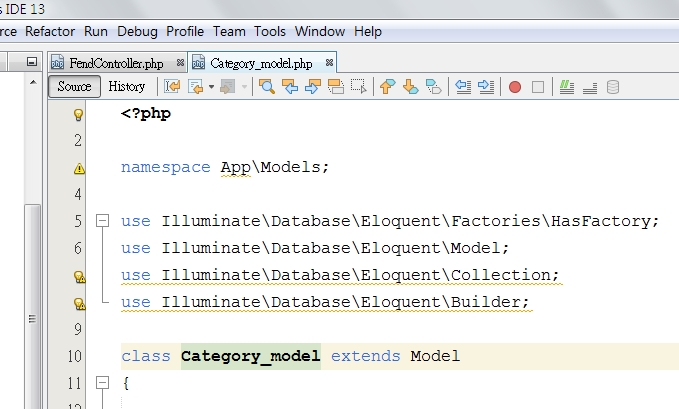The width and height of the screenshot is (679, 409).
Task: Open the Forward history dropdown arrow
Action: point(244,87)
